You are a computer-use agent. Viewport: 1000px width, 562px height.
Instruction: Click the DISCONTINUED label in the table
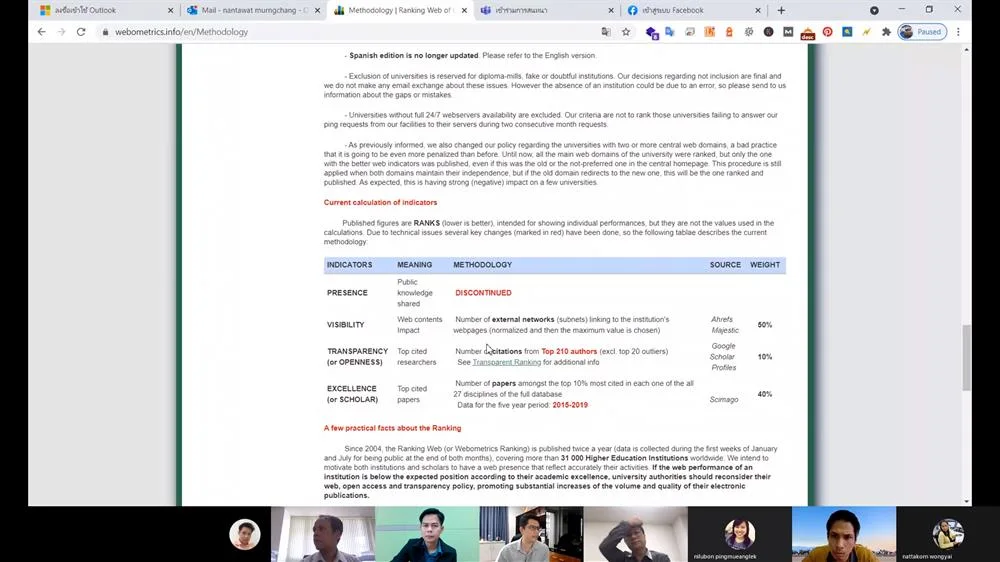click(483, 293)
